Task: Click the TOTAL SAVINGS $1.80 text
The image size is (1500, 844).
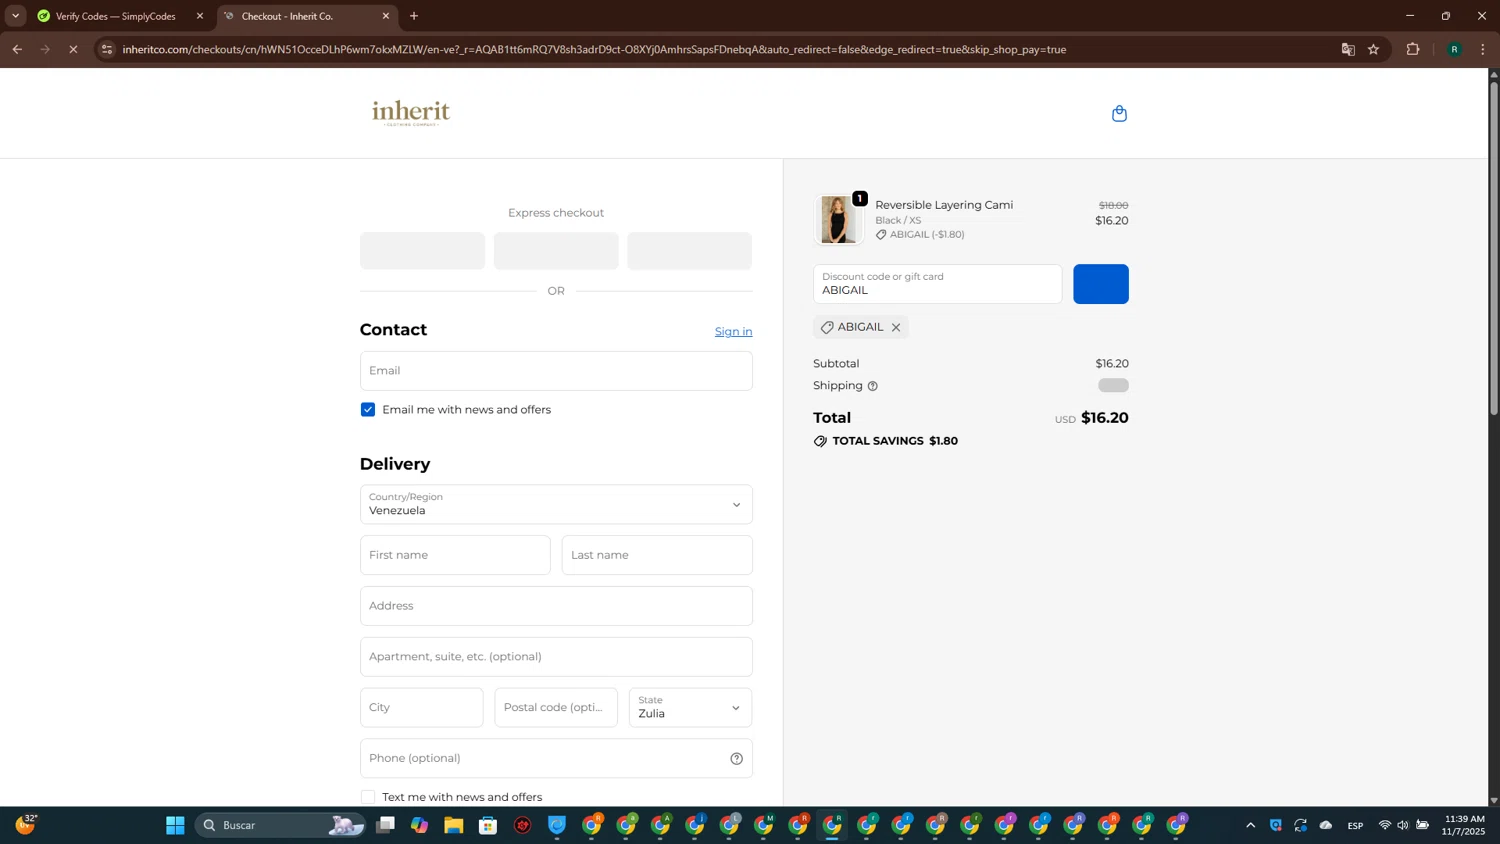Action: pyautogui.click(x=895, y=441)
